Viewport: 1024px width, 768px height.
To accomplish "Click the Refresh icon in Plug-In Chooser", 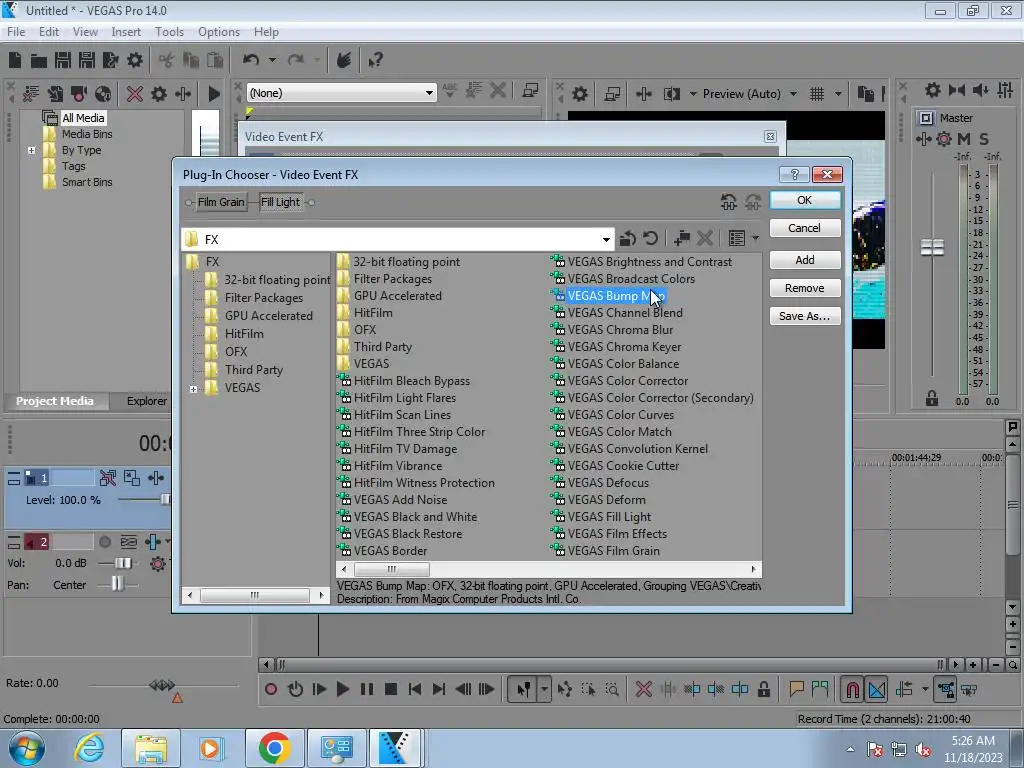I will point(650,238).
